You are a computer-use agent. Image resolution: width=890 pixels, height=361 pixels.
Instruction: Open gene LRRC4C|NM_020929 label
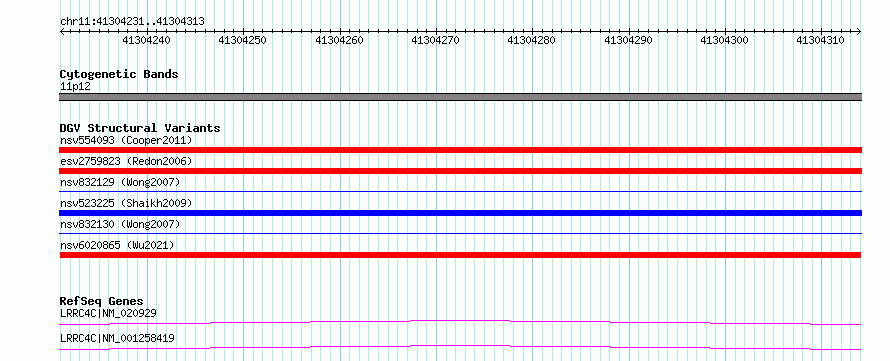108,313
